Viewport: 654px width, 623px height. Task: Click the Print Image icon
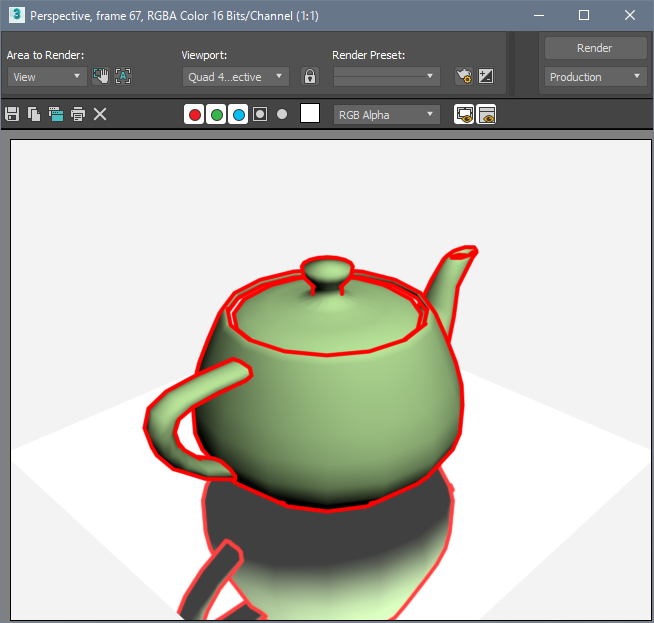pos(77,115)
